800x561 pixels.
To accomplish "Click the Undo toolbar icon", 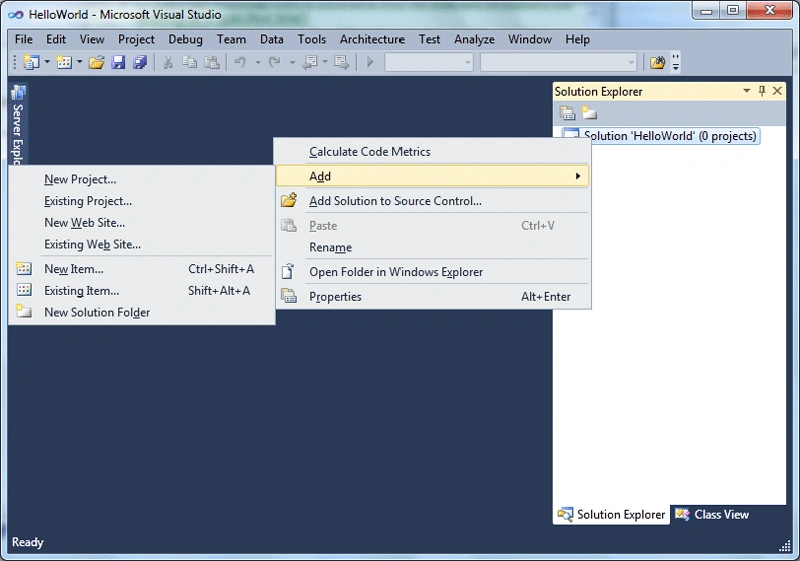I will [240, 62].
